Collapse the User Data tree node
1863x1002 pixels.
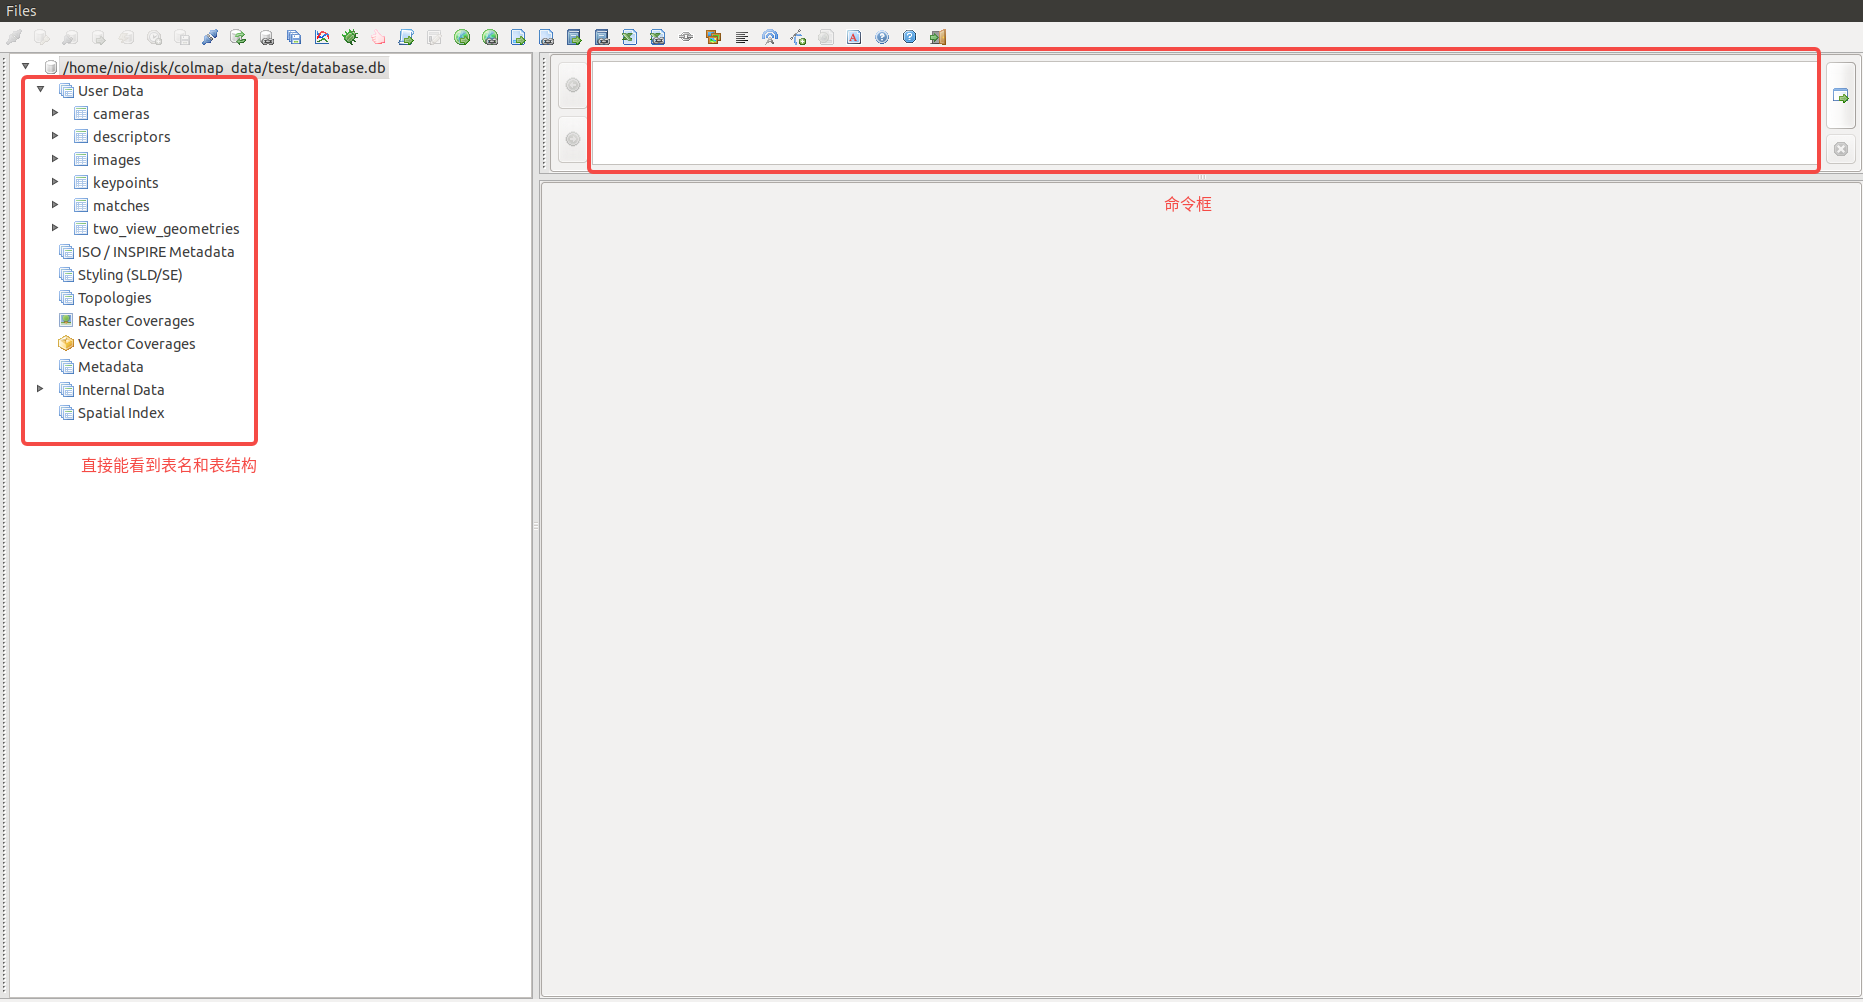[x=41, y=89]
